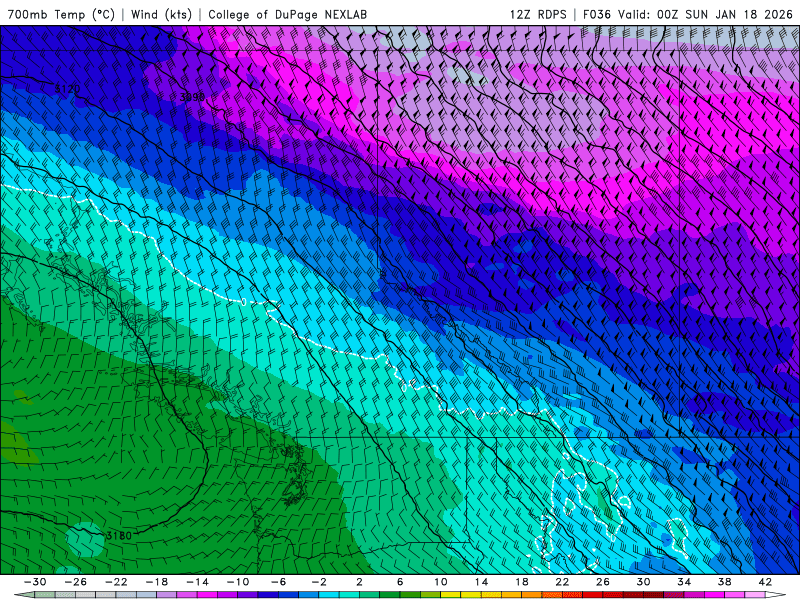Screen dimensions: 800x600
Task: Click the -14 colorbar value
Action: pyautogui.click(x=197, y=582)
